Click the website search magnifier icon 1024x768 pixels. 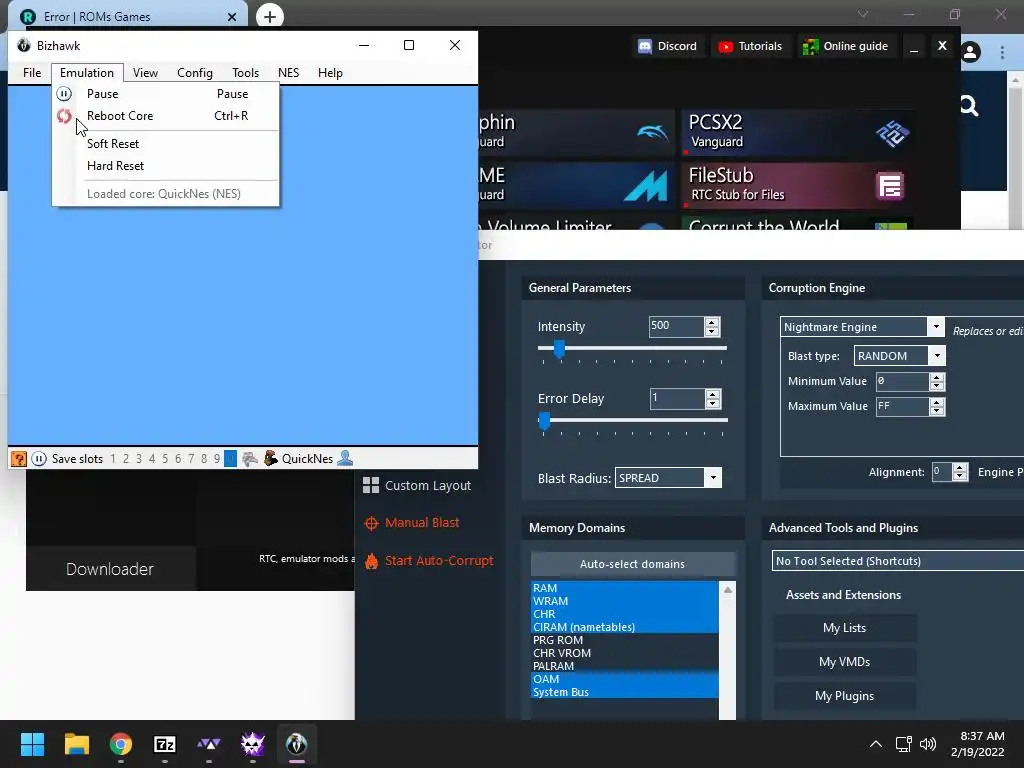[x=969, y=105]
